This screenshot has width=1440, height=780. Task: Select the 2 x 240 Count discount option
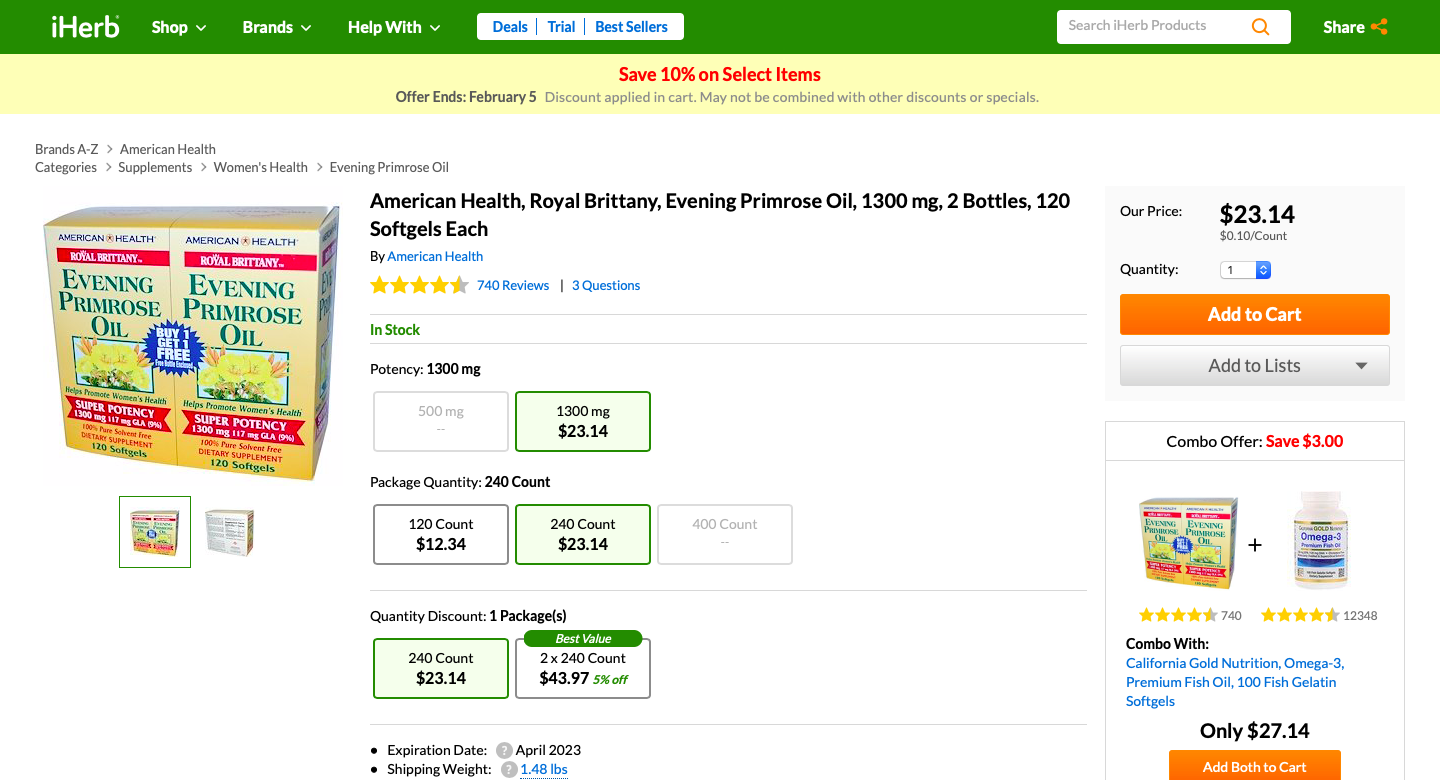pos(583,667)
